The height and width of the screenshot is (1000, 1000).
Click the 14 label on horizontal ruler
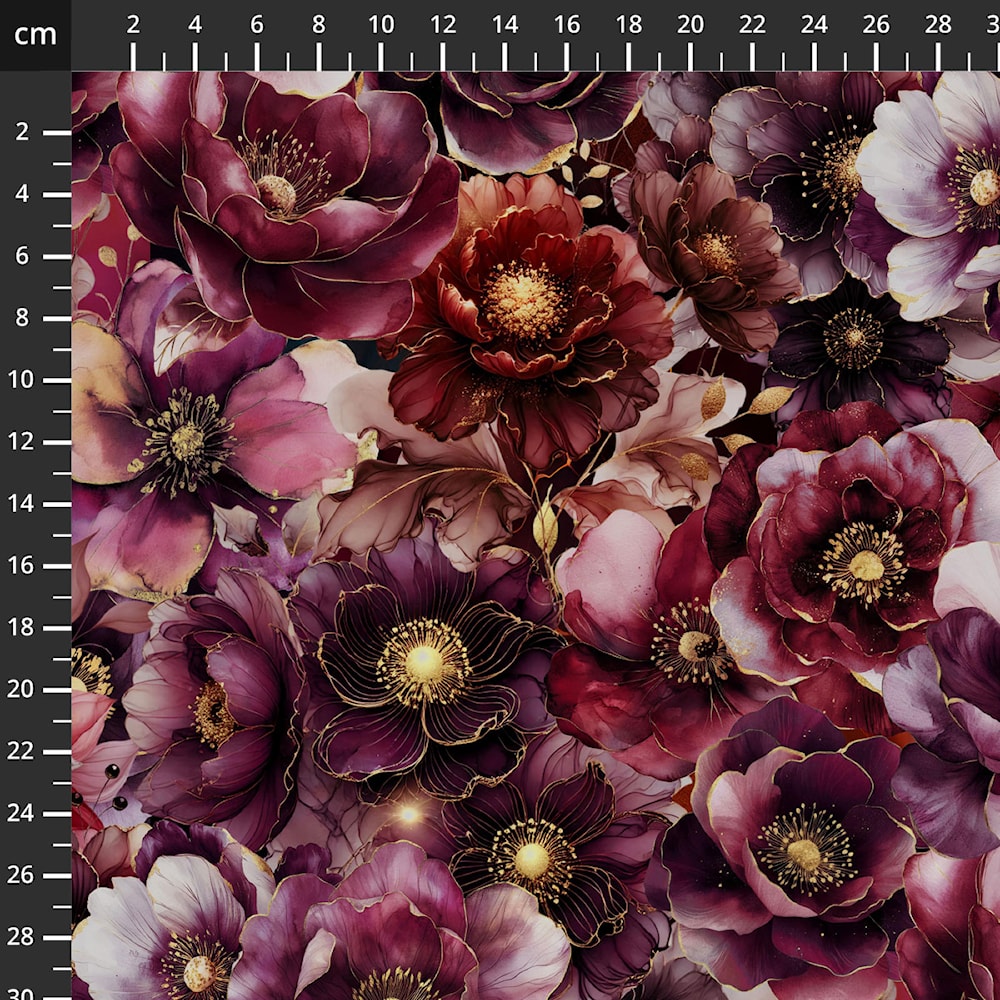pos(504,25)
